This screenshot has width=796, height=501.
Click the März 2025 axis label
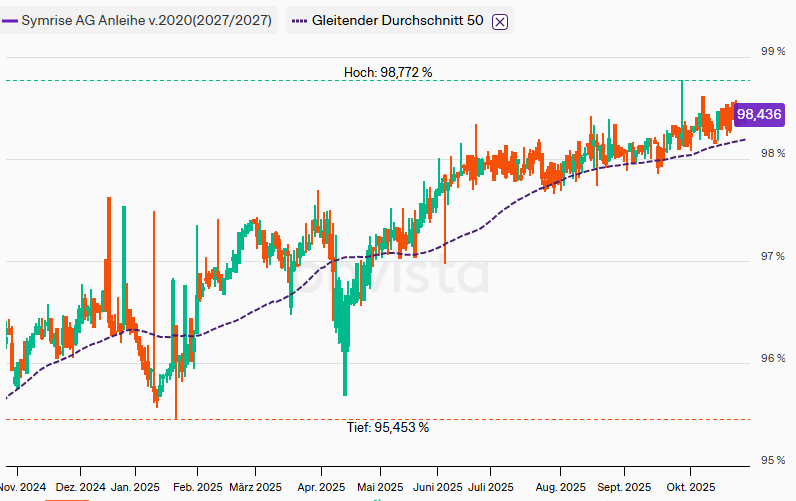(254, 487)
